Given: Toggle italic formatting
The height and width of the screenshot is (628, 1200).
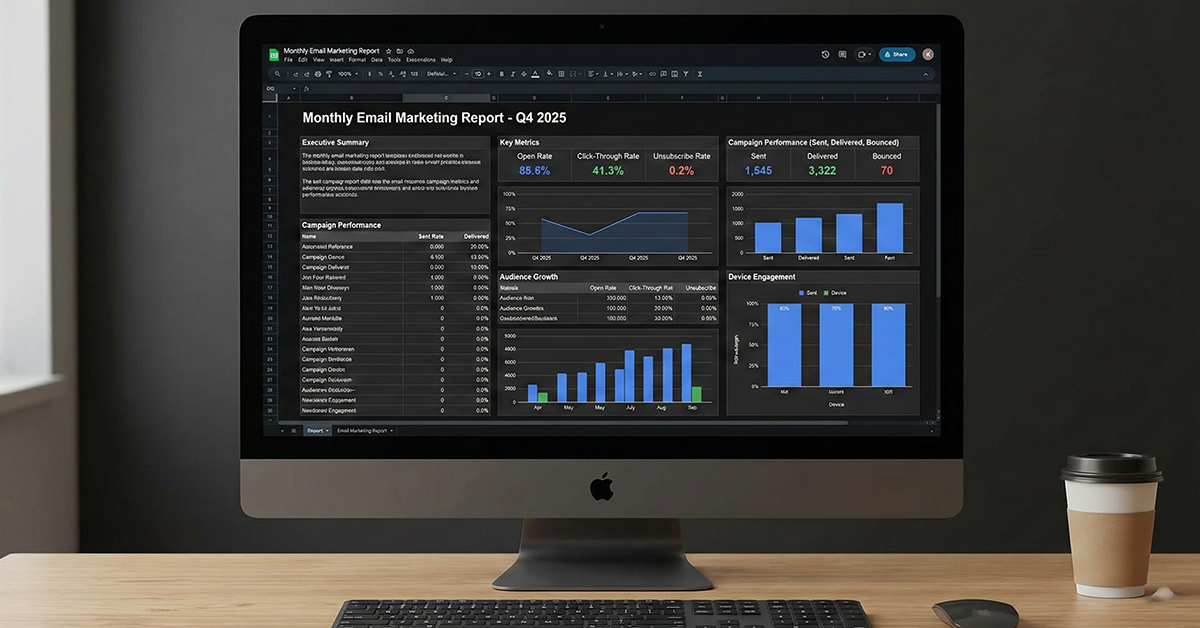Looking at the screenshot, I should coord(513,74).
